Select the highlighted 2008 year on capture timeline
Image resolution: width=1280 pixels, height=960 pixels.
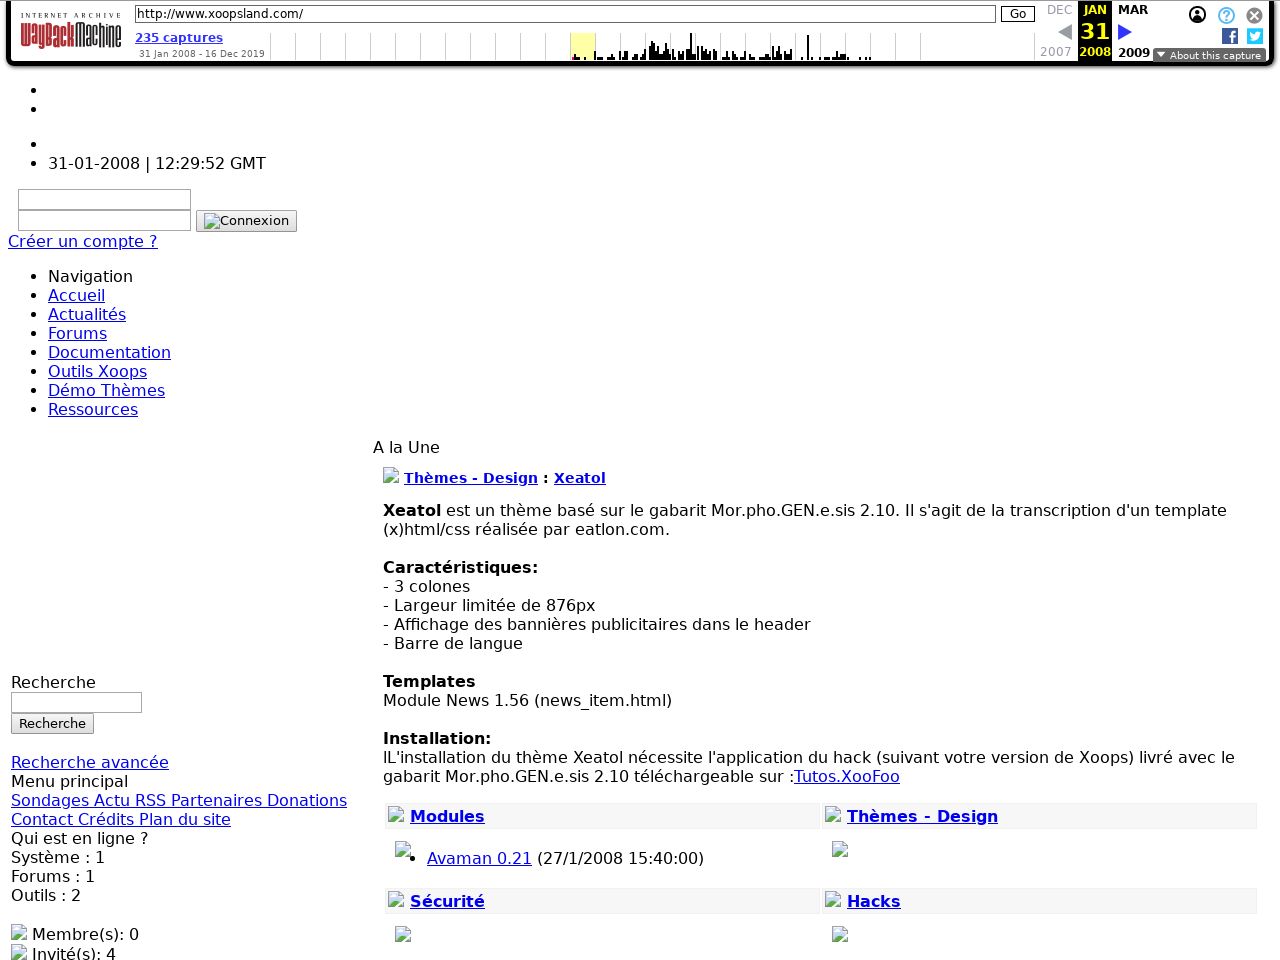coord(583,46)
